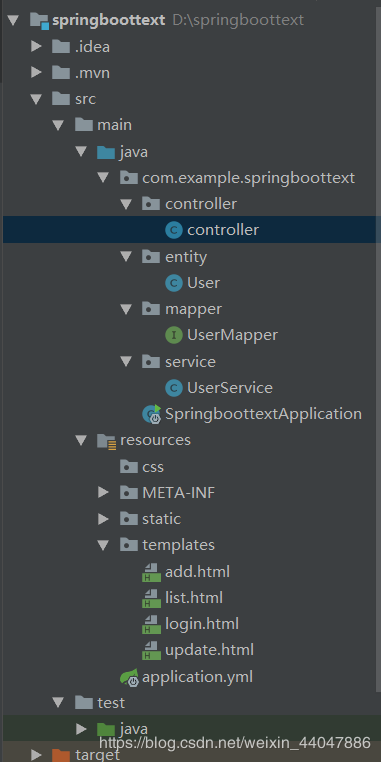Click the mapper package folder icon
The image size is (381, 762).
tap(151, 309)
